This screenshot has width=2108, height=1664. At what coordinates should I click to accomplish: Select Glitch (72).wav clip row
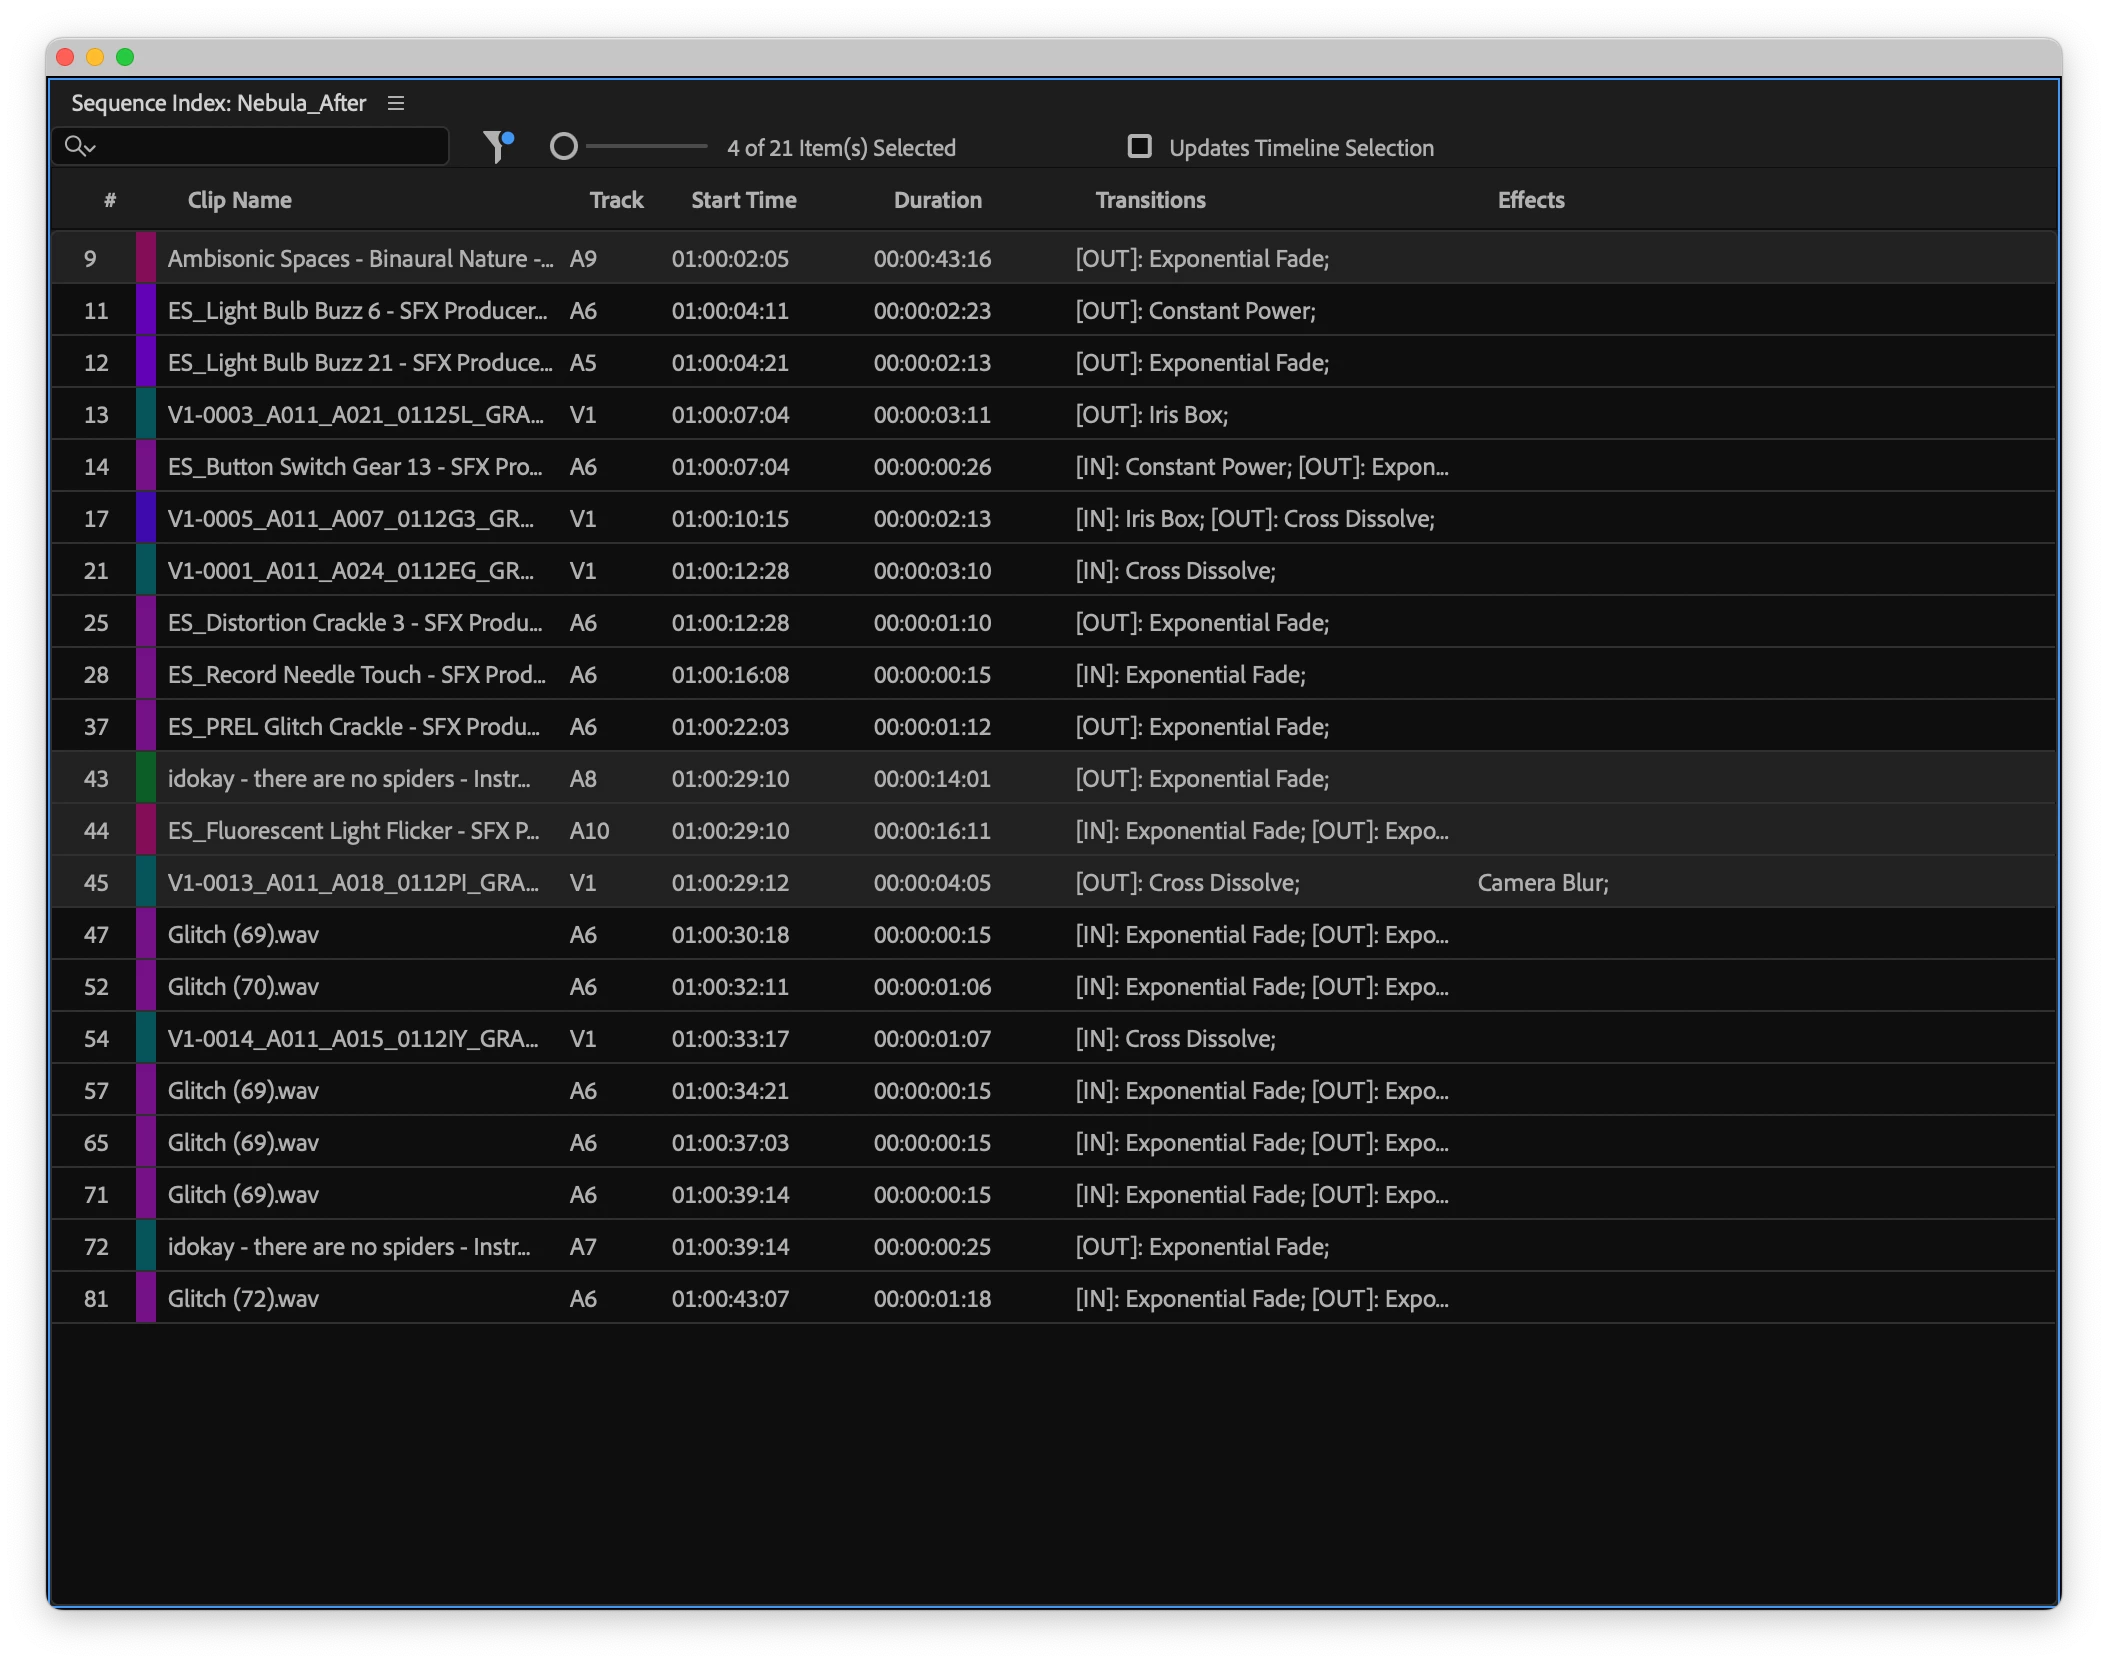(x=243, y=1299)
